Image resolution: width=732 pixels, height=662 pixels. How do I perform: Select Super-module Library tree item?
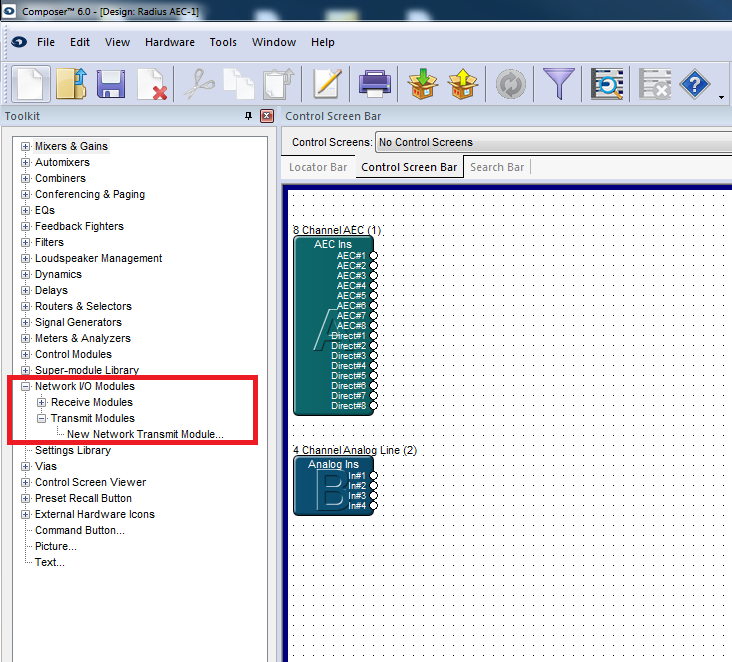click(87, 370)
